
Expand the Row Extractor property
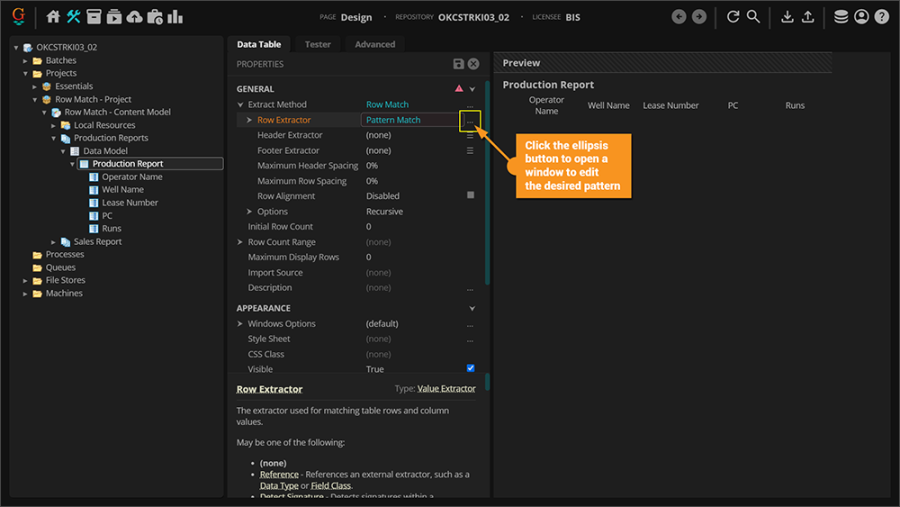[250, 120]
